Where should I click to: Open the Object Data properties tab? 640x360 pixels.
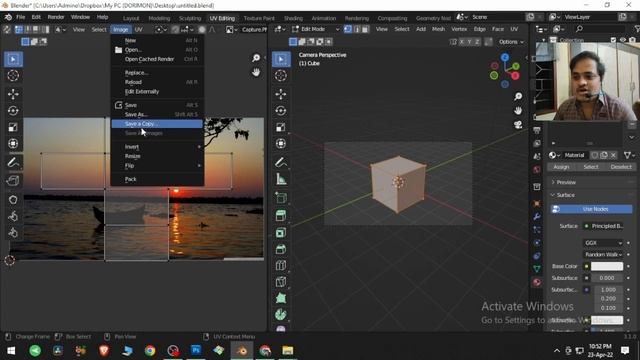[537, 269]
